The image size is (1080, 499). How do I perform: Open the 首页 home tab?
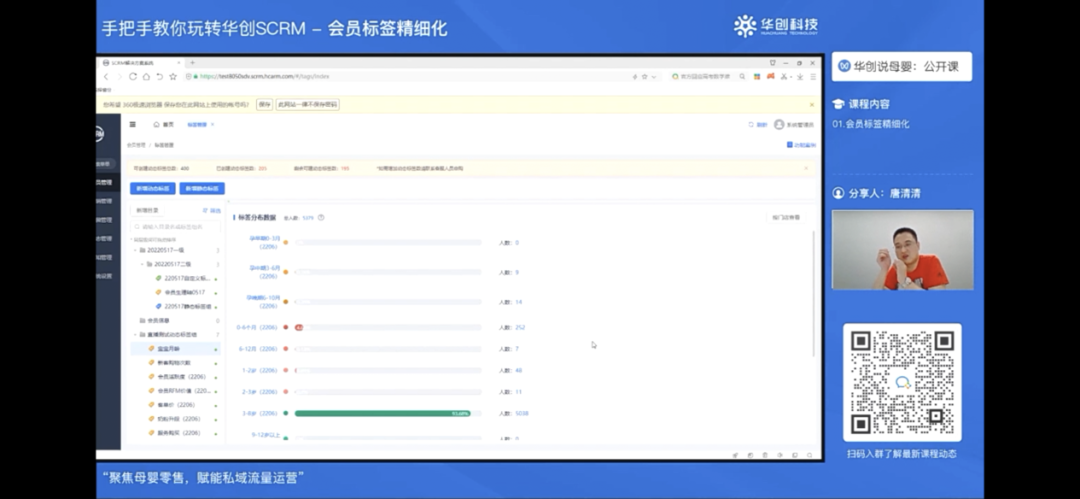click(x=164, y=125)
